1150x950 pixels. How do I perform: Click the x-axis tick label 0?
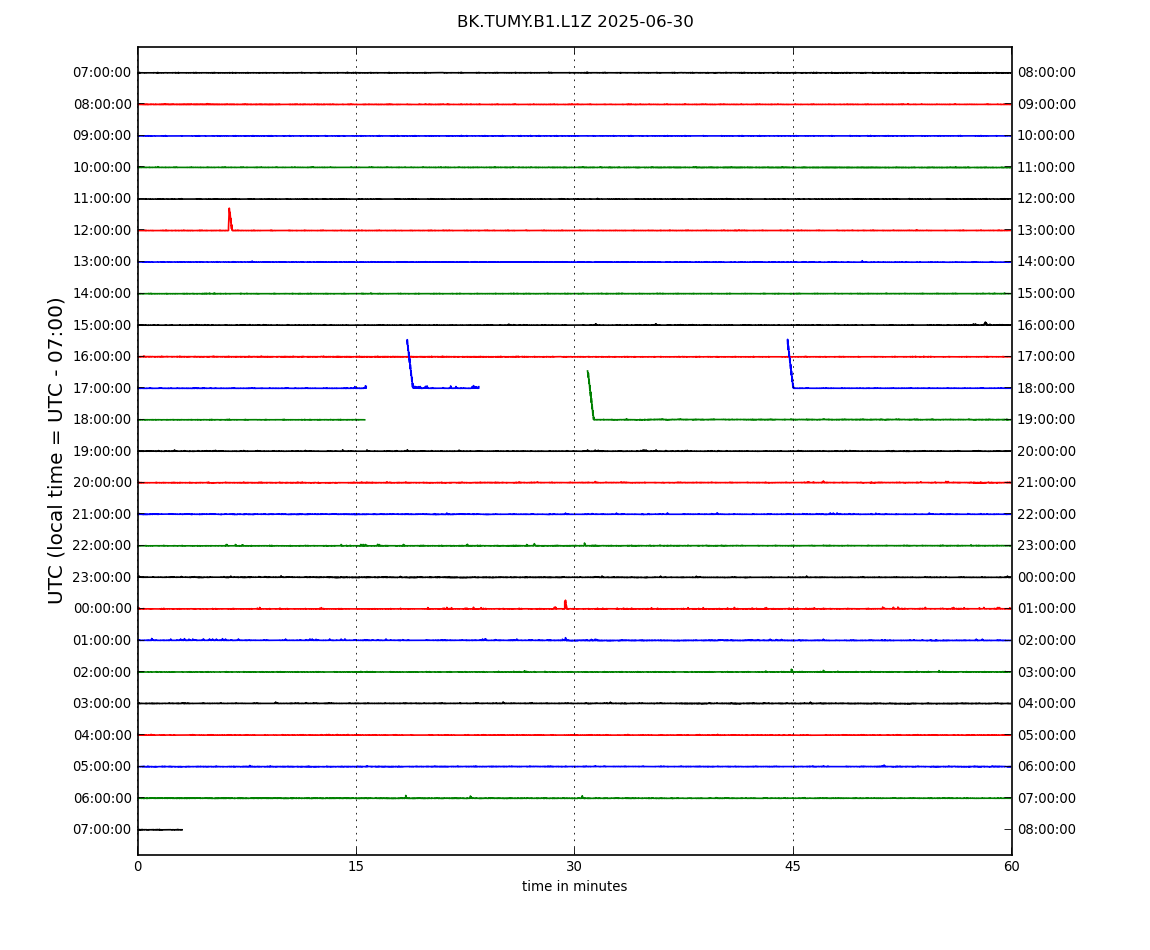[138, 866]
